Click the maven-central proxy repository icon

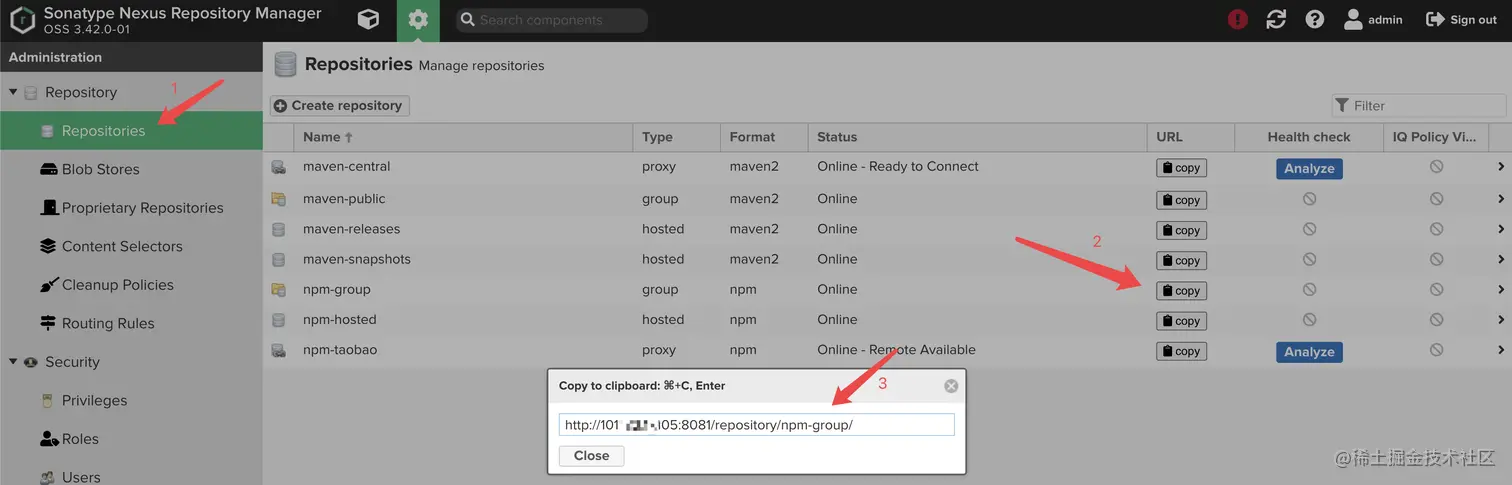point(278,167)
